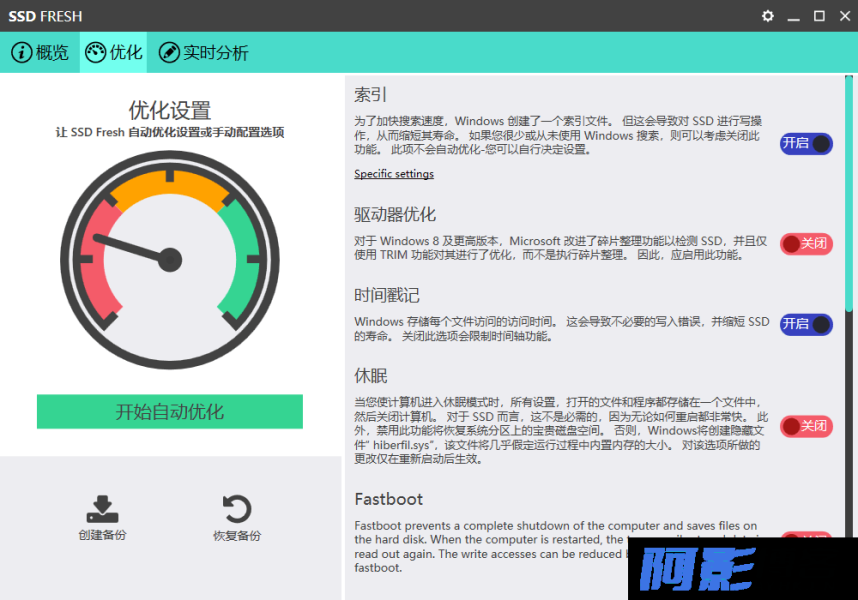Click the 恢复备份 circular arrow icon

coord(236,509)
